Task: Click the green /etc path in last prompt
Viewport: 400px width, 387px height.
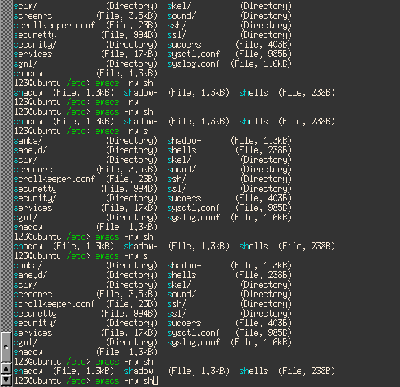Action: point(78,380)
